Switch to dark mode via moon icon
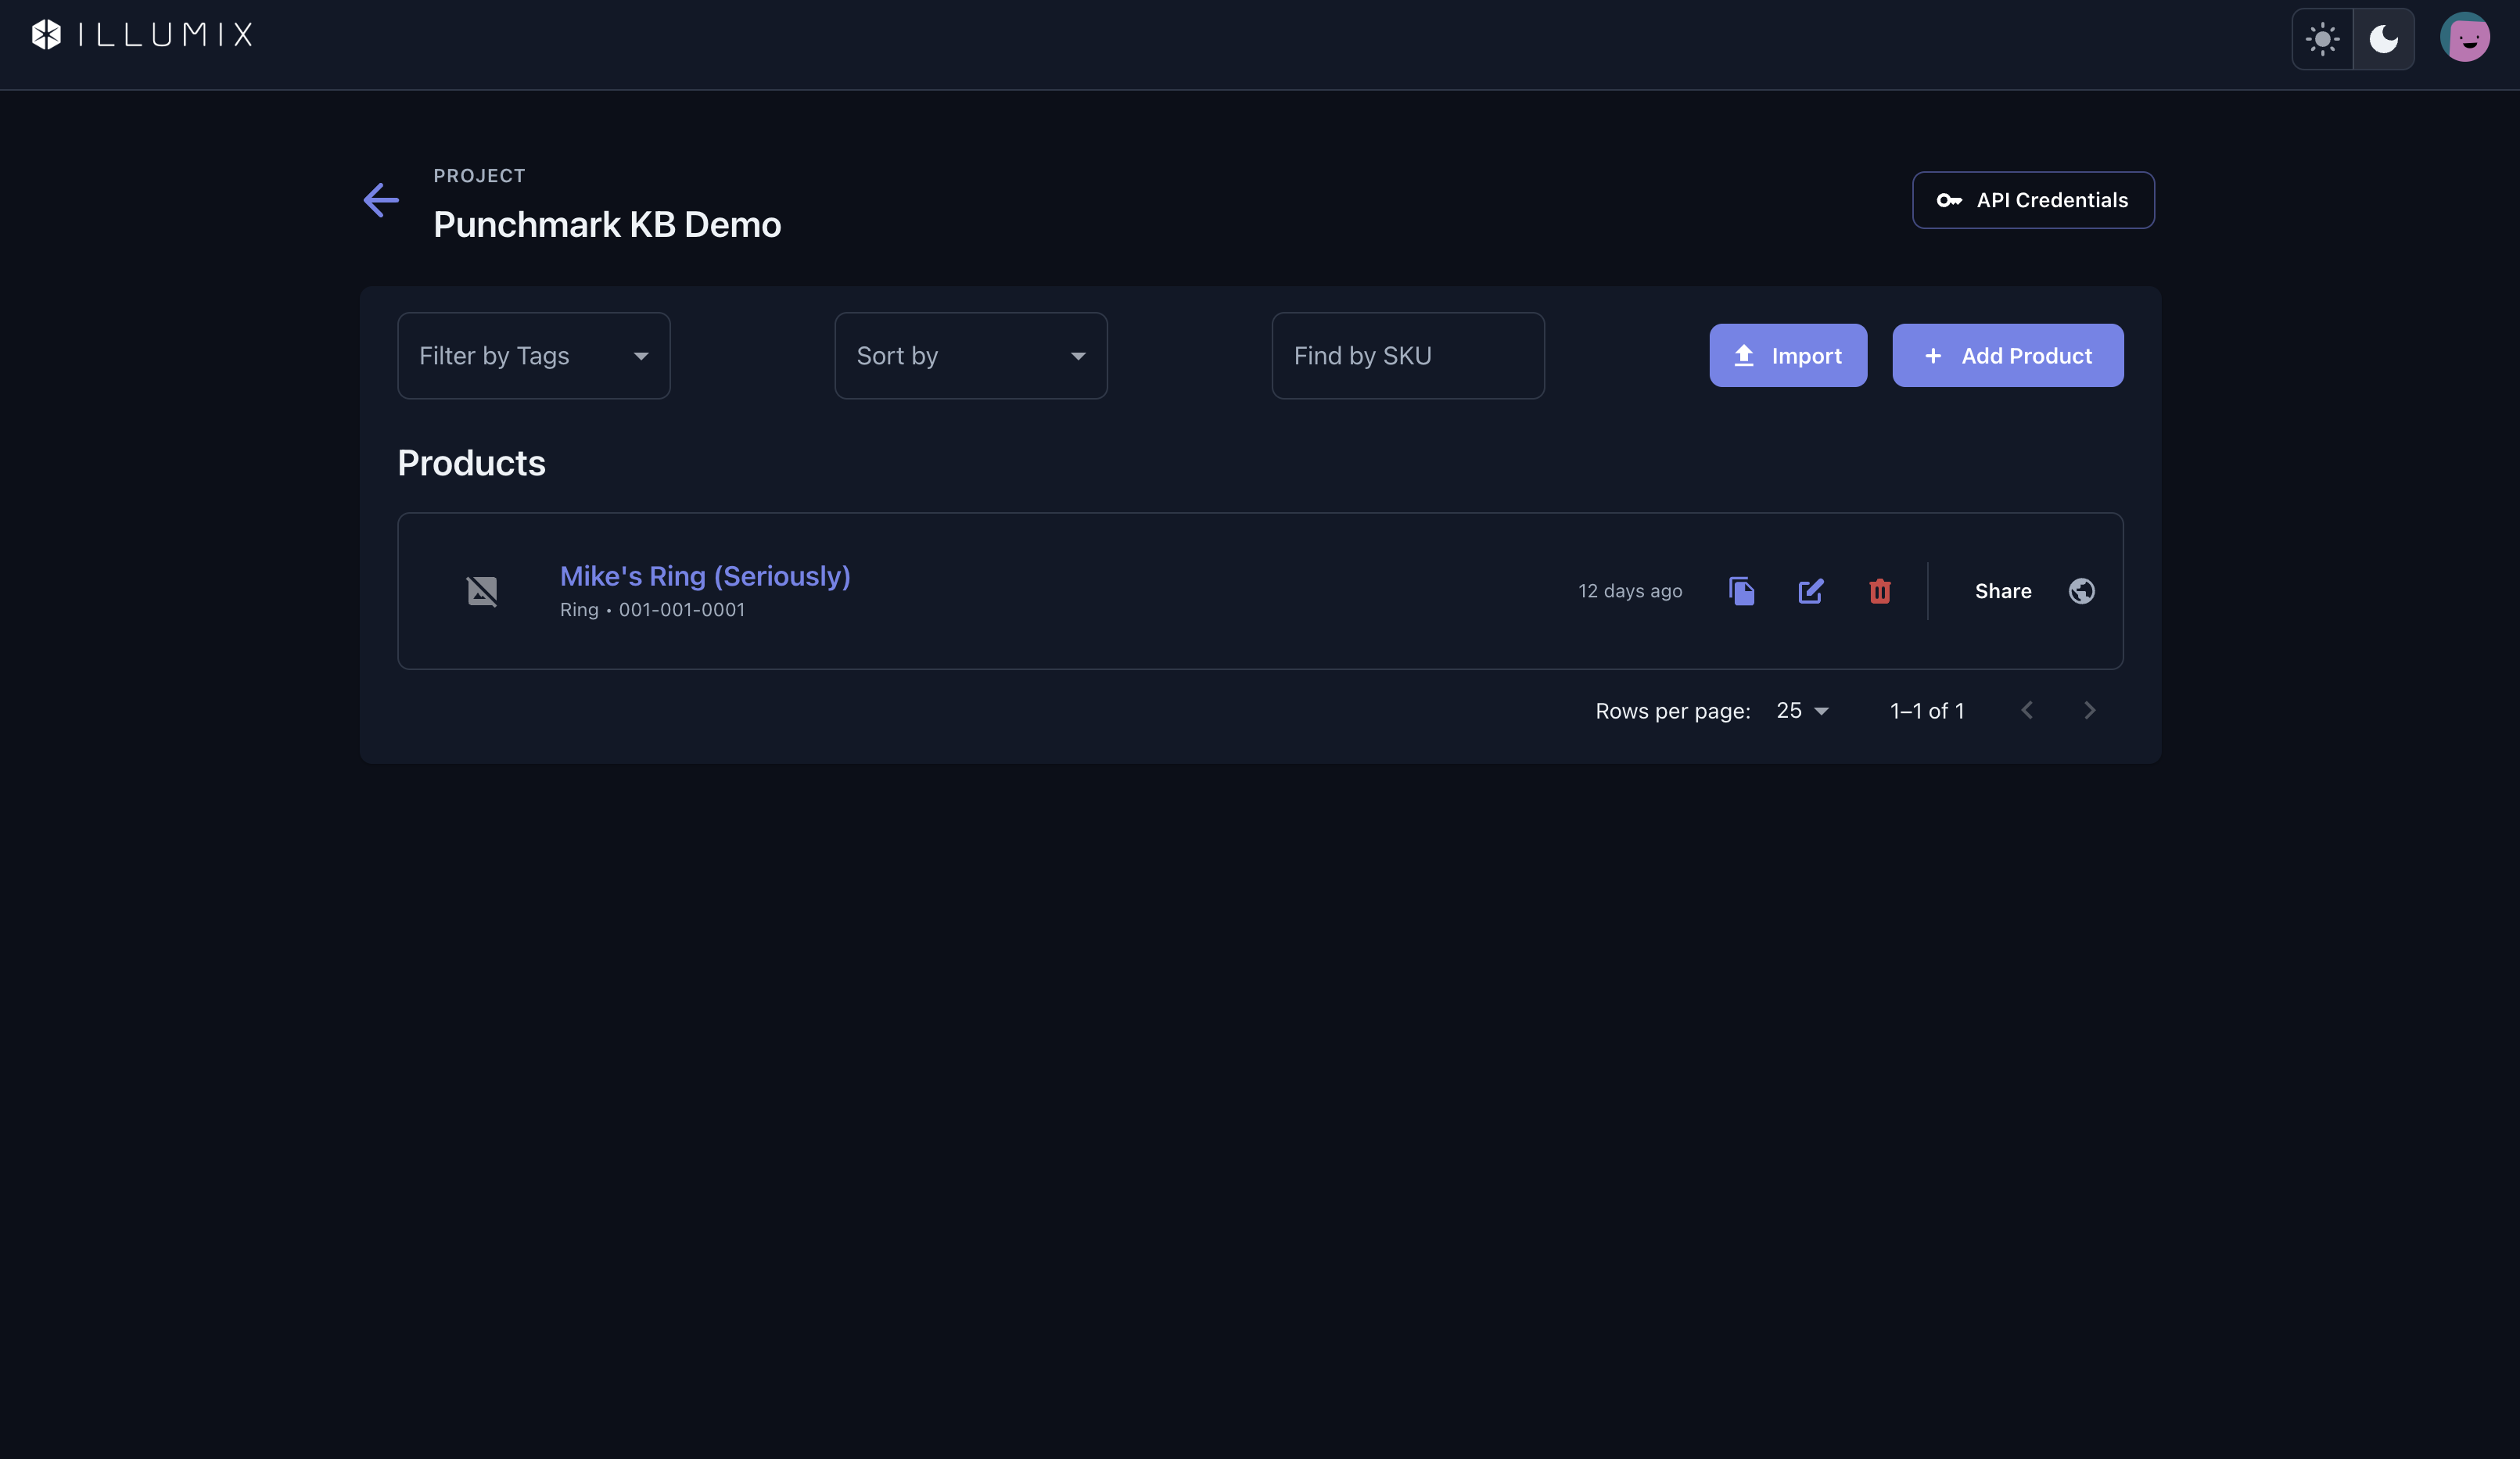Screen dimensions: 2520x1459 tap(2383, 39)
